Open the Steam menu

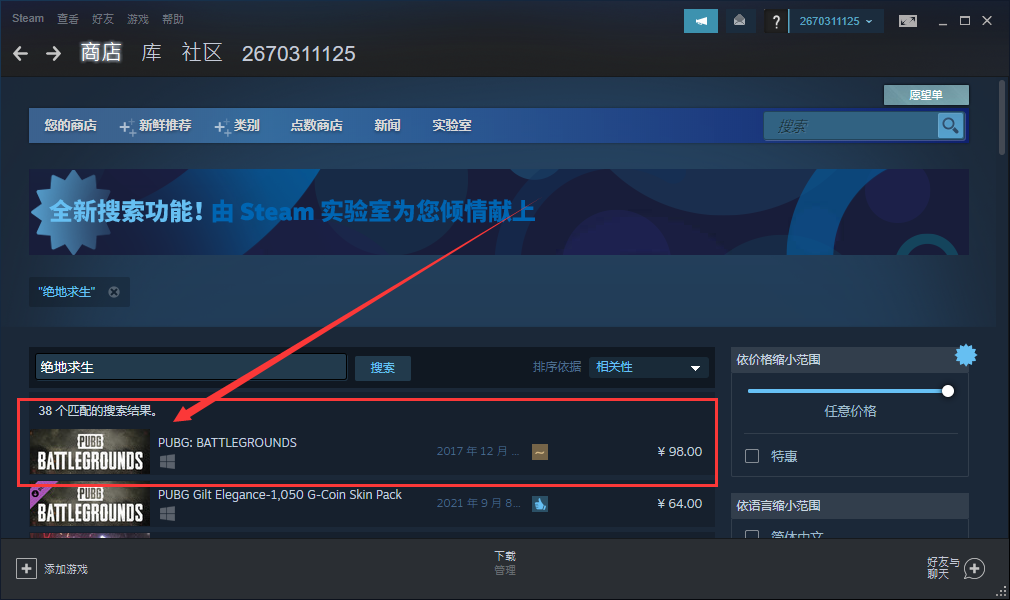(x=28, y=19)
